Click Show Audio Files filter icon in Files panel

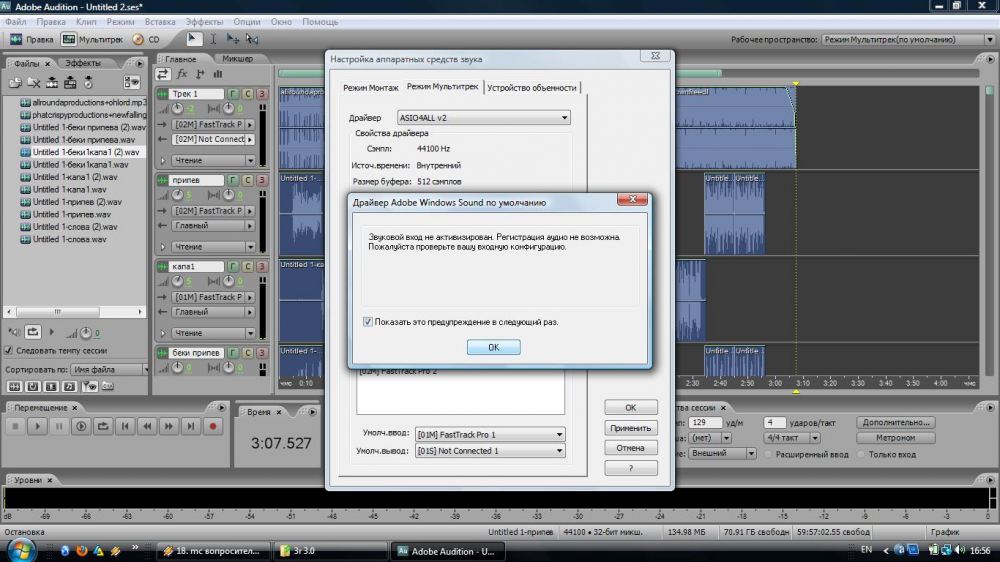point(14,387)
